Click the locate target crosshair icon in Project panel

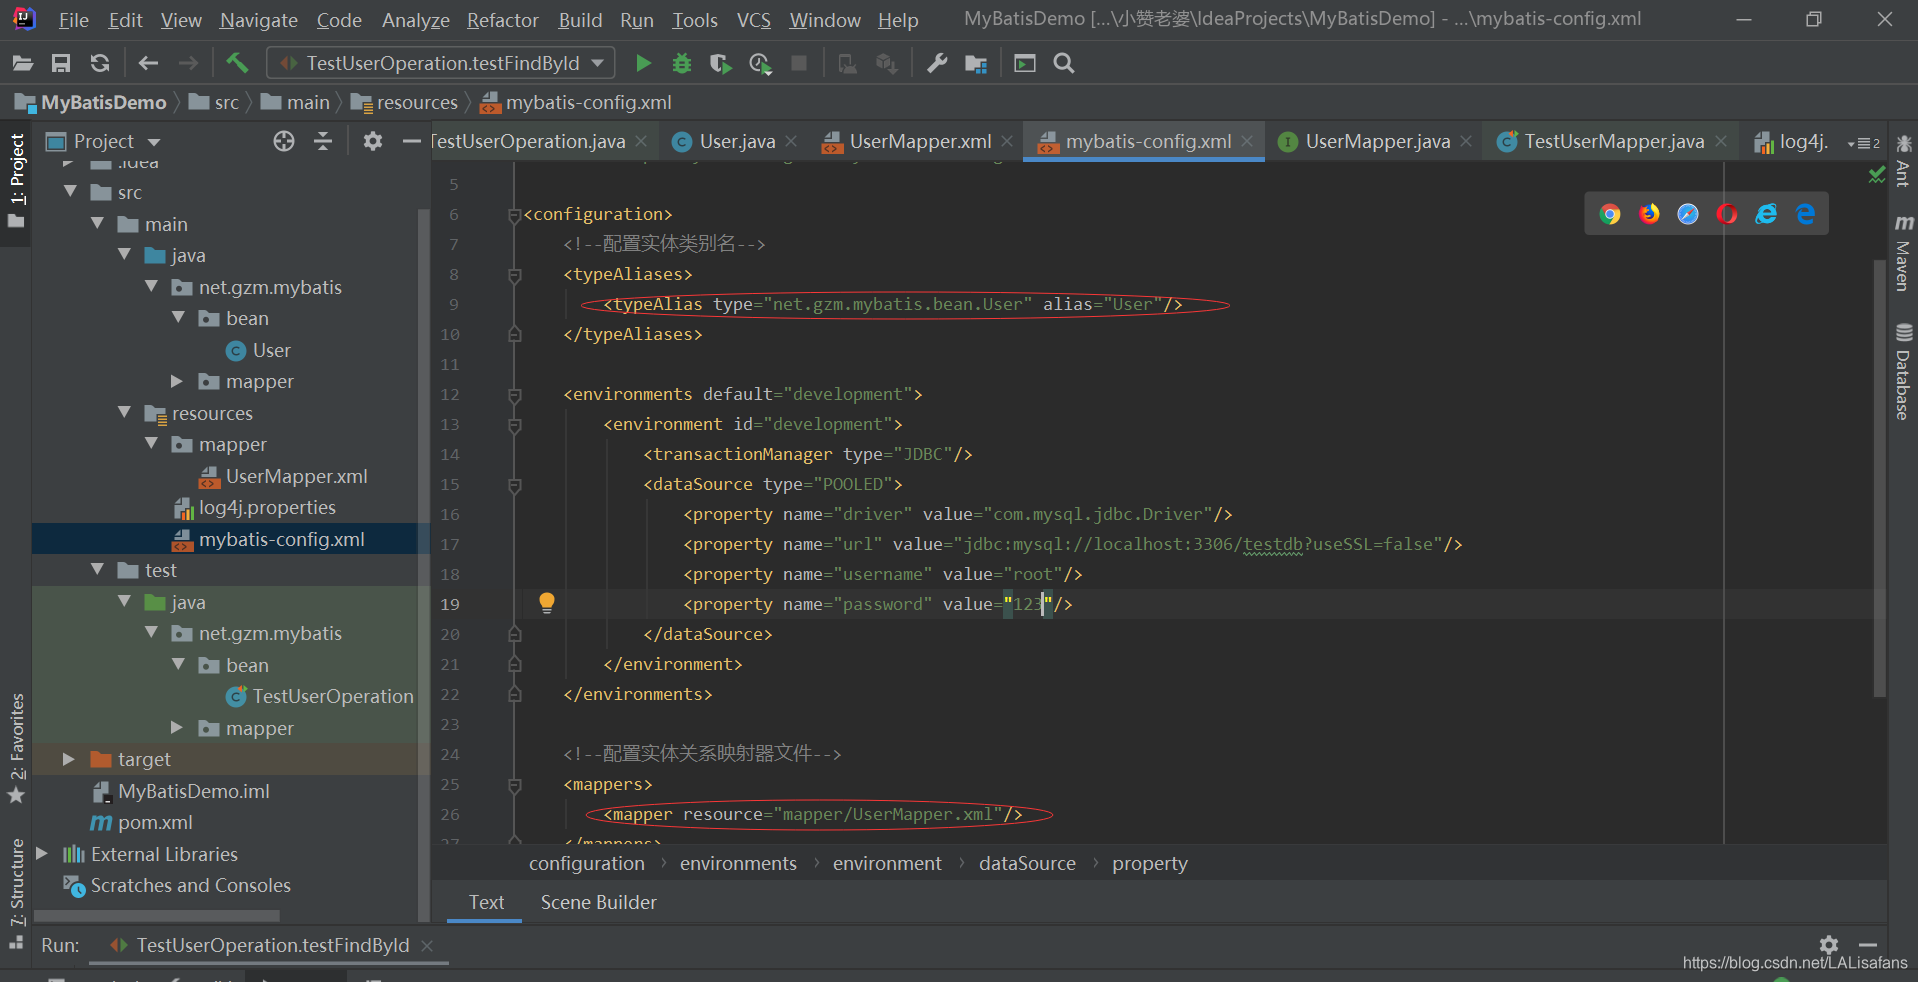point(284,141)
